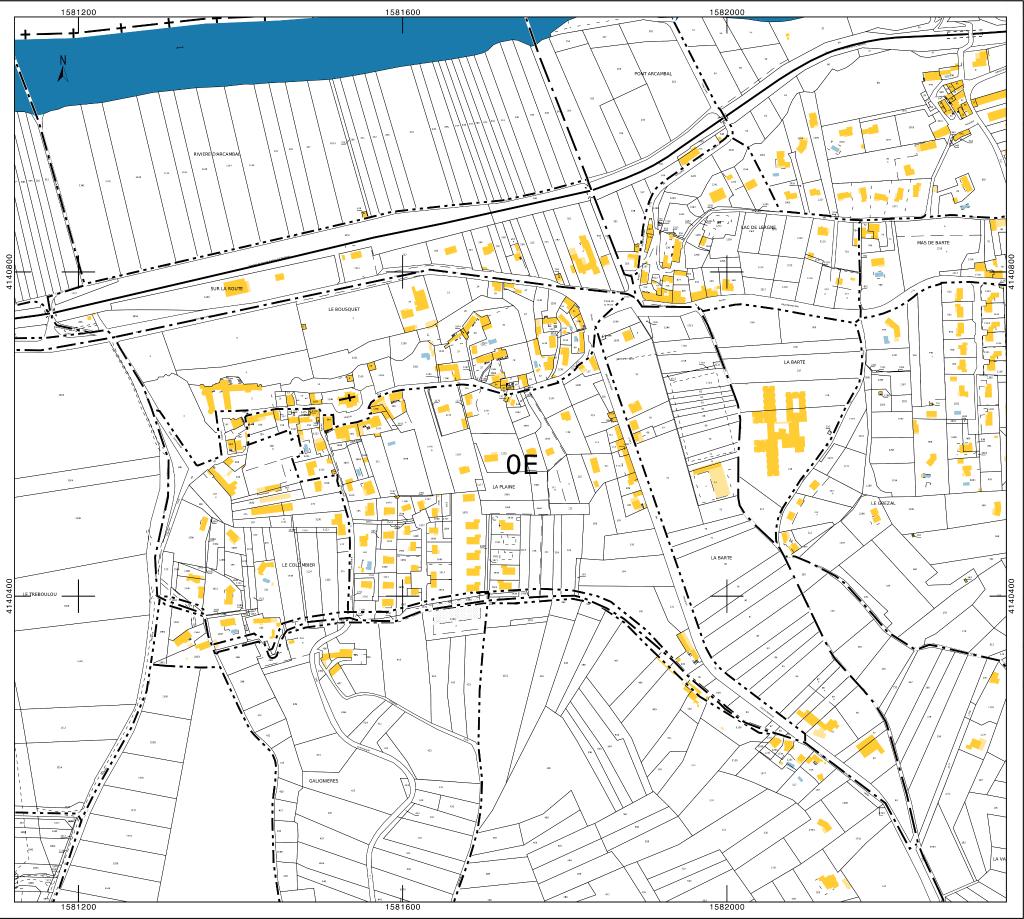Click the 4140400 coordinate on left edge

tap(8, 595)
